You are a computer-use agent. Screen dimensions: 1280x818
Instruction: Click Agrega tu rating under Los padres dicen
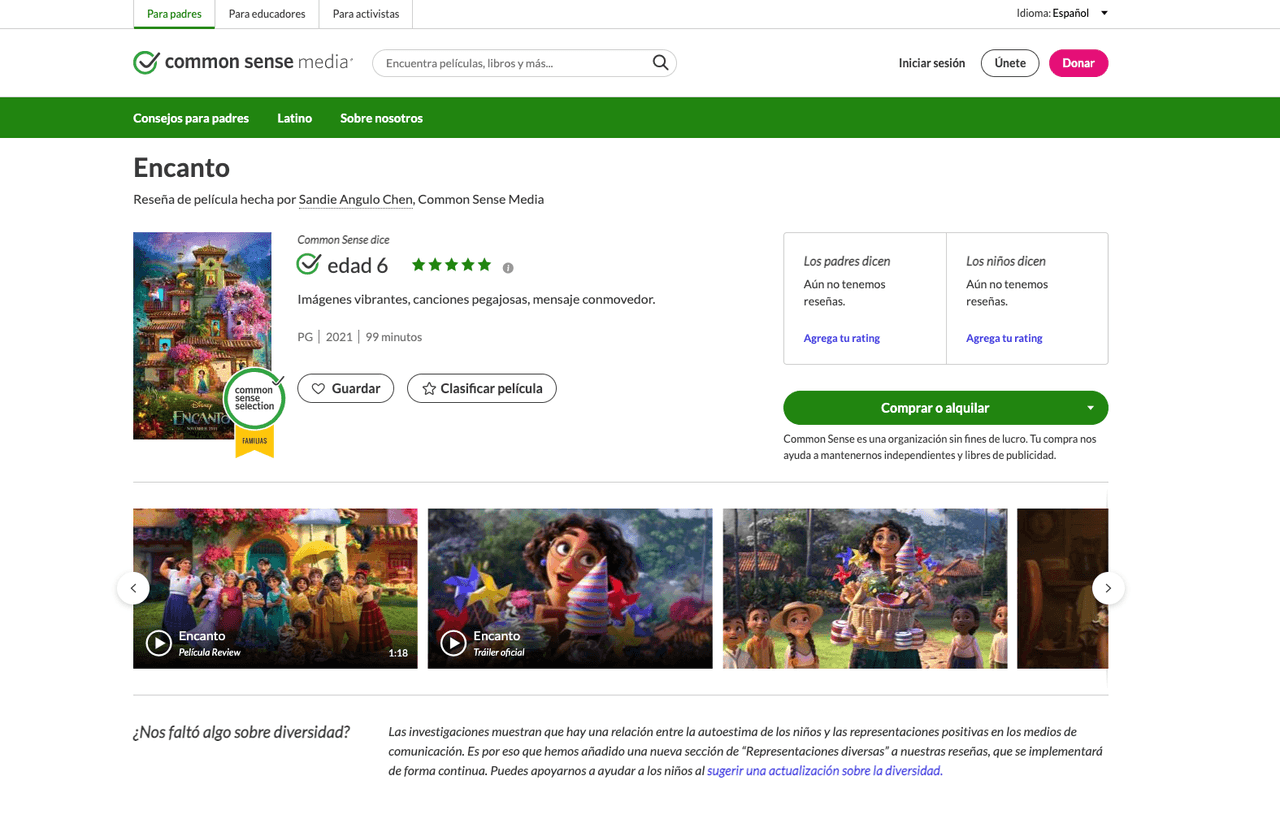tap(841, 338)
